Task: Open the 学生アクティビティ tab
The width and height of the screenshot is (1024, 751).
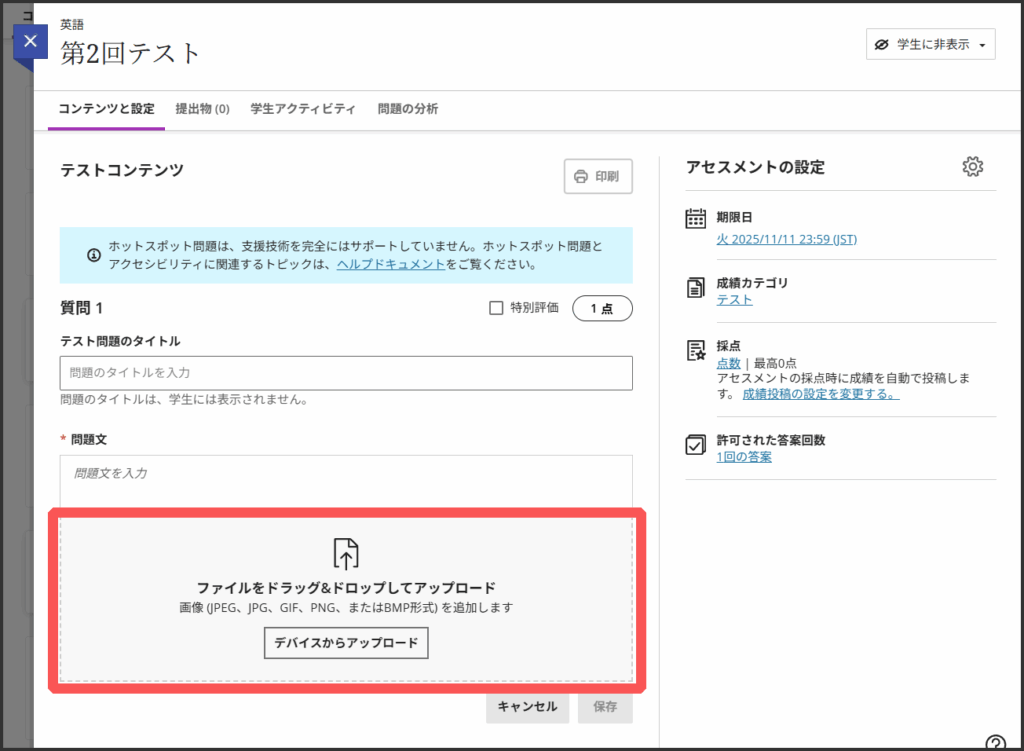Action: click(x=303, y=109)
